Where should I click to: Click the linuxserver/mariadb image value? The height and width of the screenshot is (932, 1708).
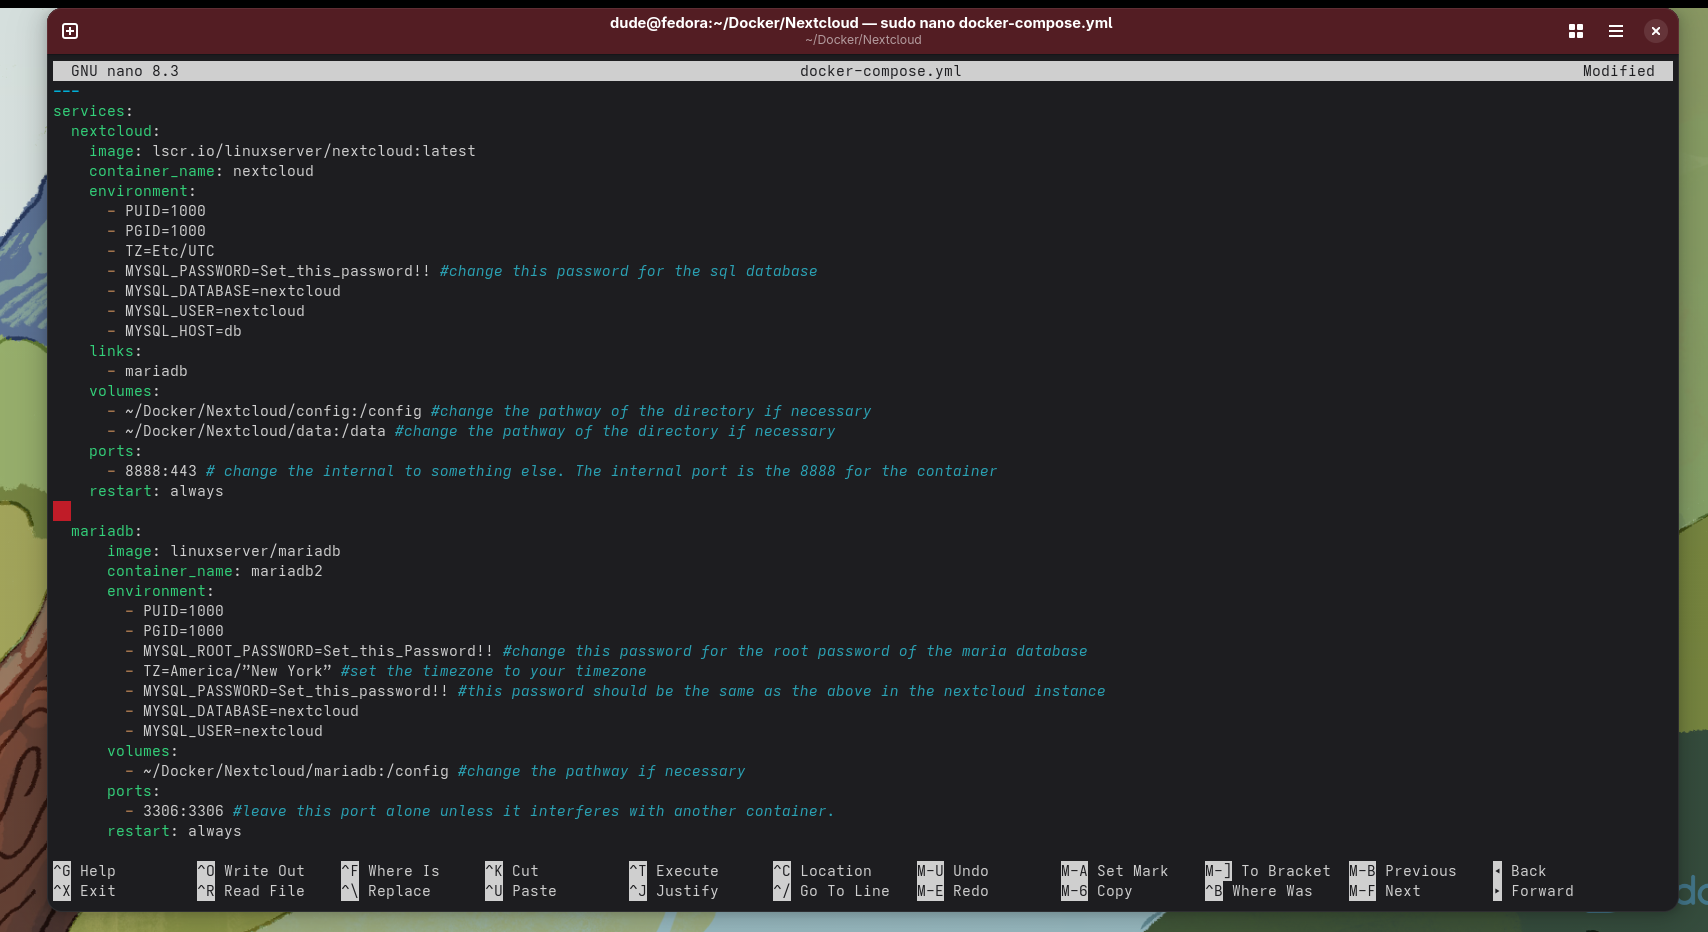tap(255, 551)
